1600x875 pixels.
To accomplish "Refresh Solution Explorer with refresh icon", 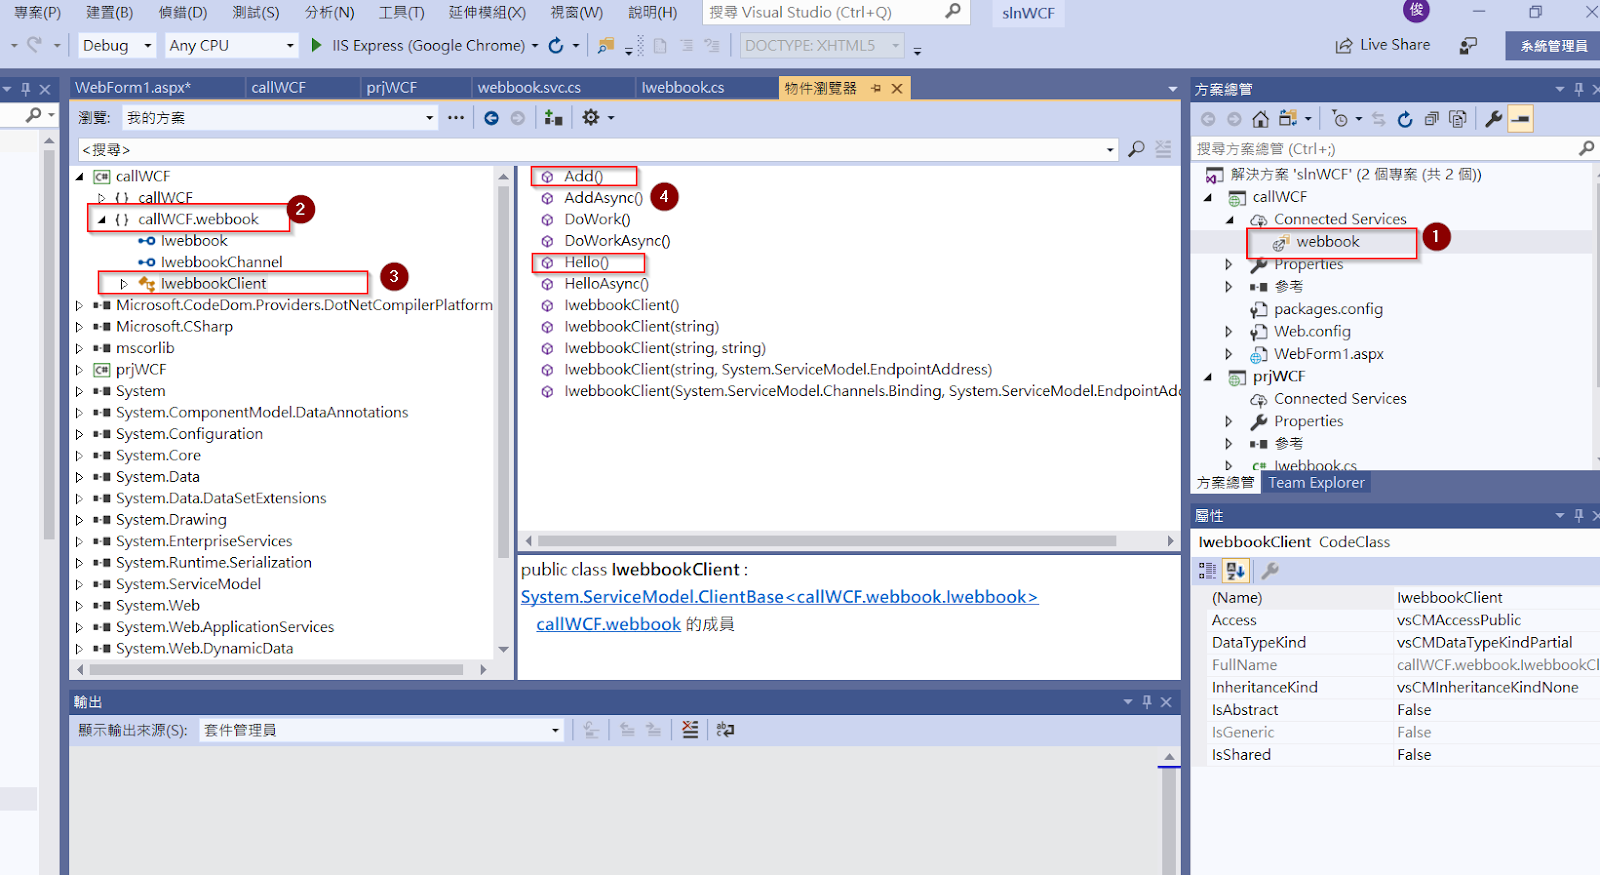I will click(1405, 119).
